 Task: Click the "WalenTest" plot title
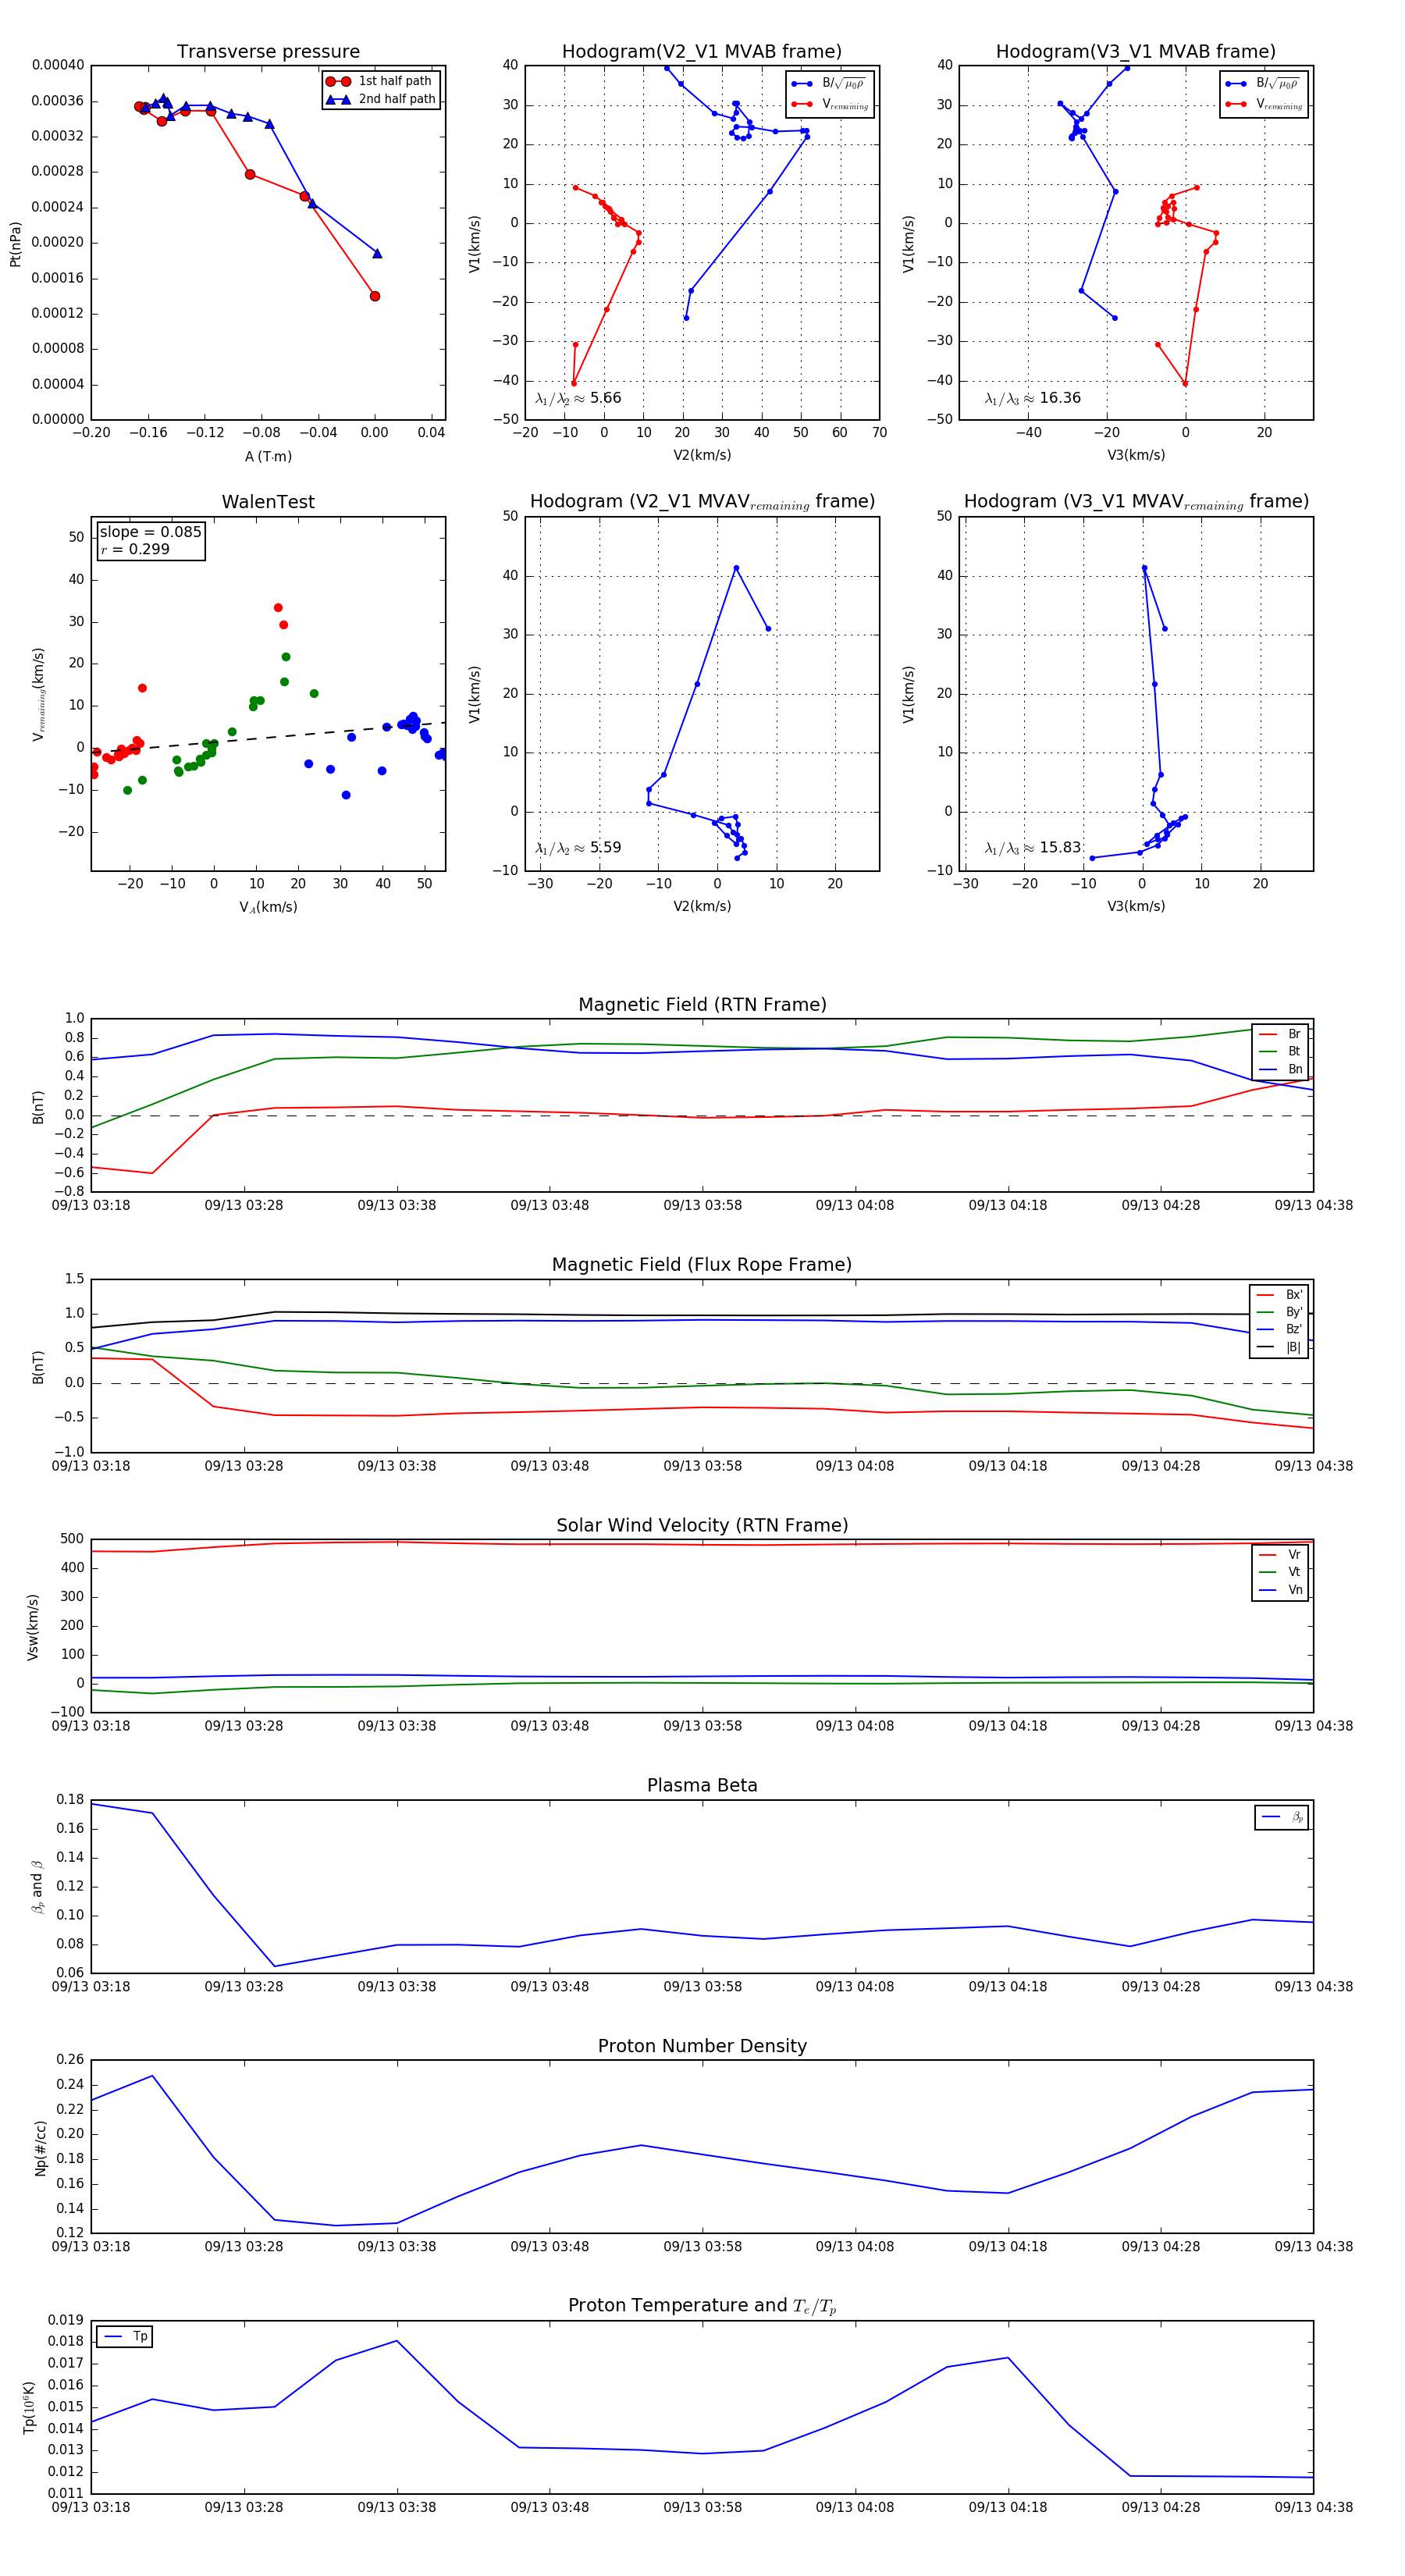268,502
